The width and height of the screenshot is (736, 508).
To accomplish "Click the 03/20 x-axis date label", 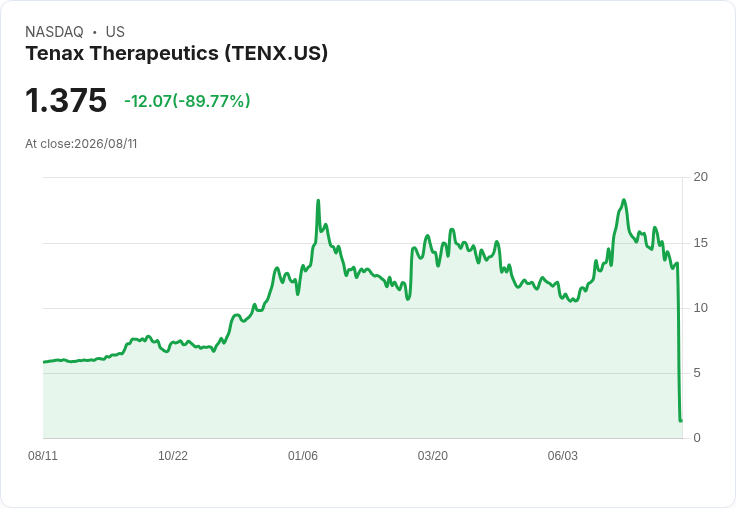I will [433, 455].
